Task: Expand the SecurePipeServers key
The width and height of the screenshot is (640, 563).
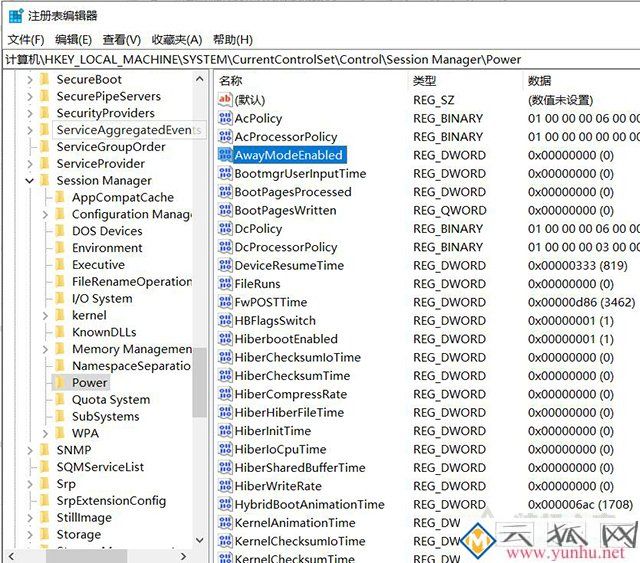Action: (x=29, y=96)
